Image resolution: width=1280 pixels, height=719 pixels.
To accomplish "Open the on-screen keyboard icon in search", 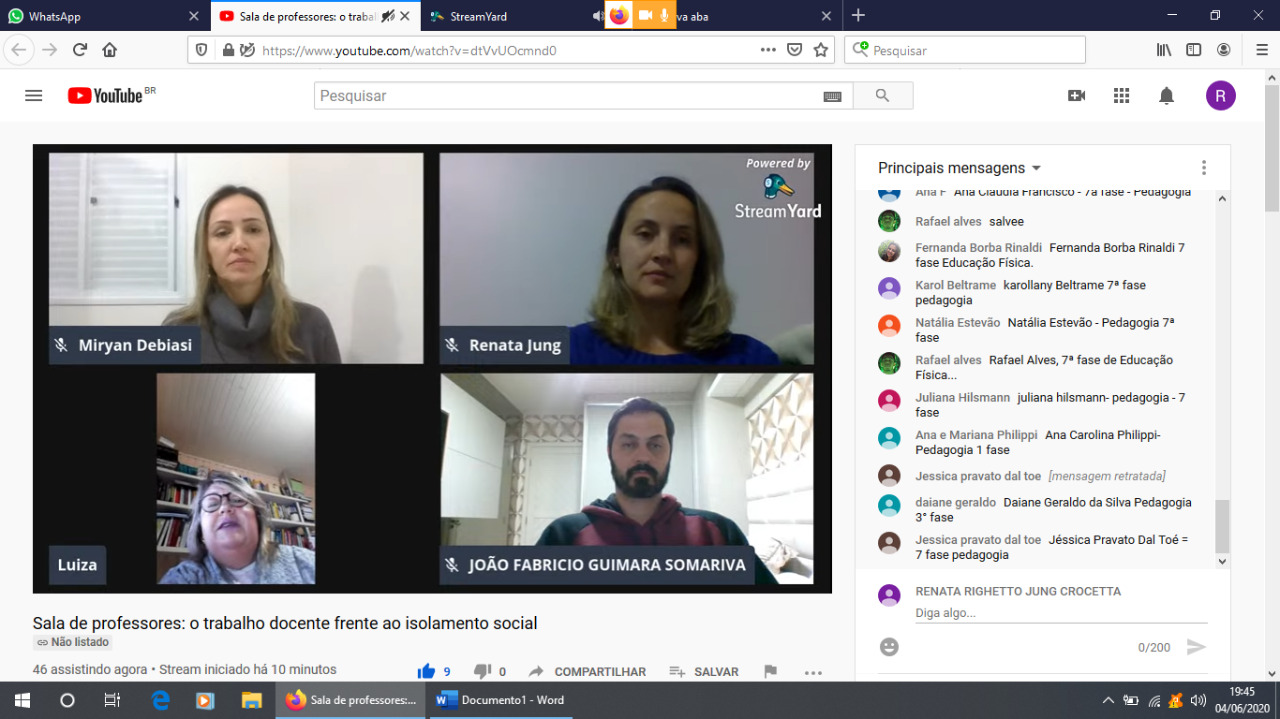I will tap(832, 96).
